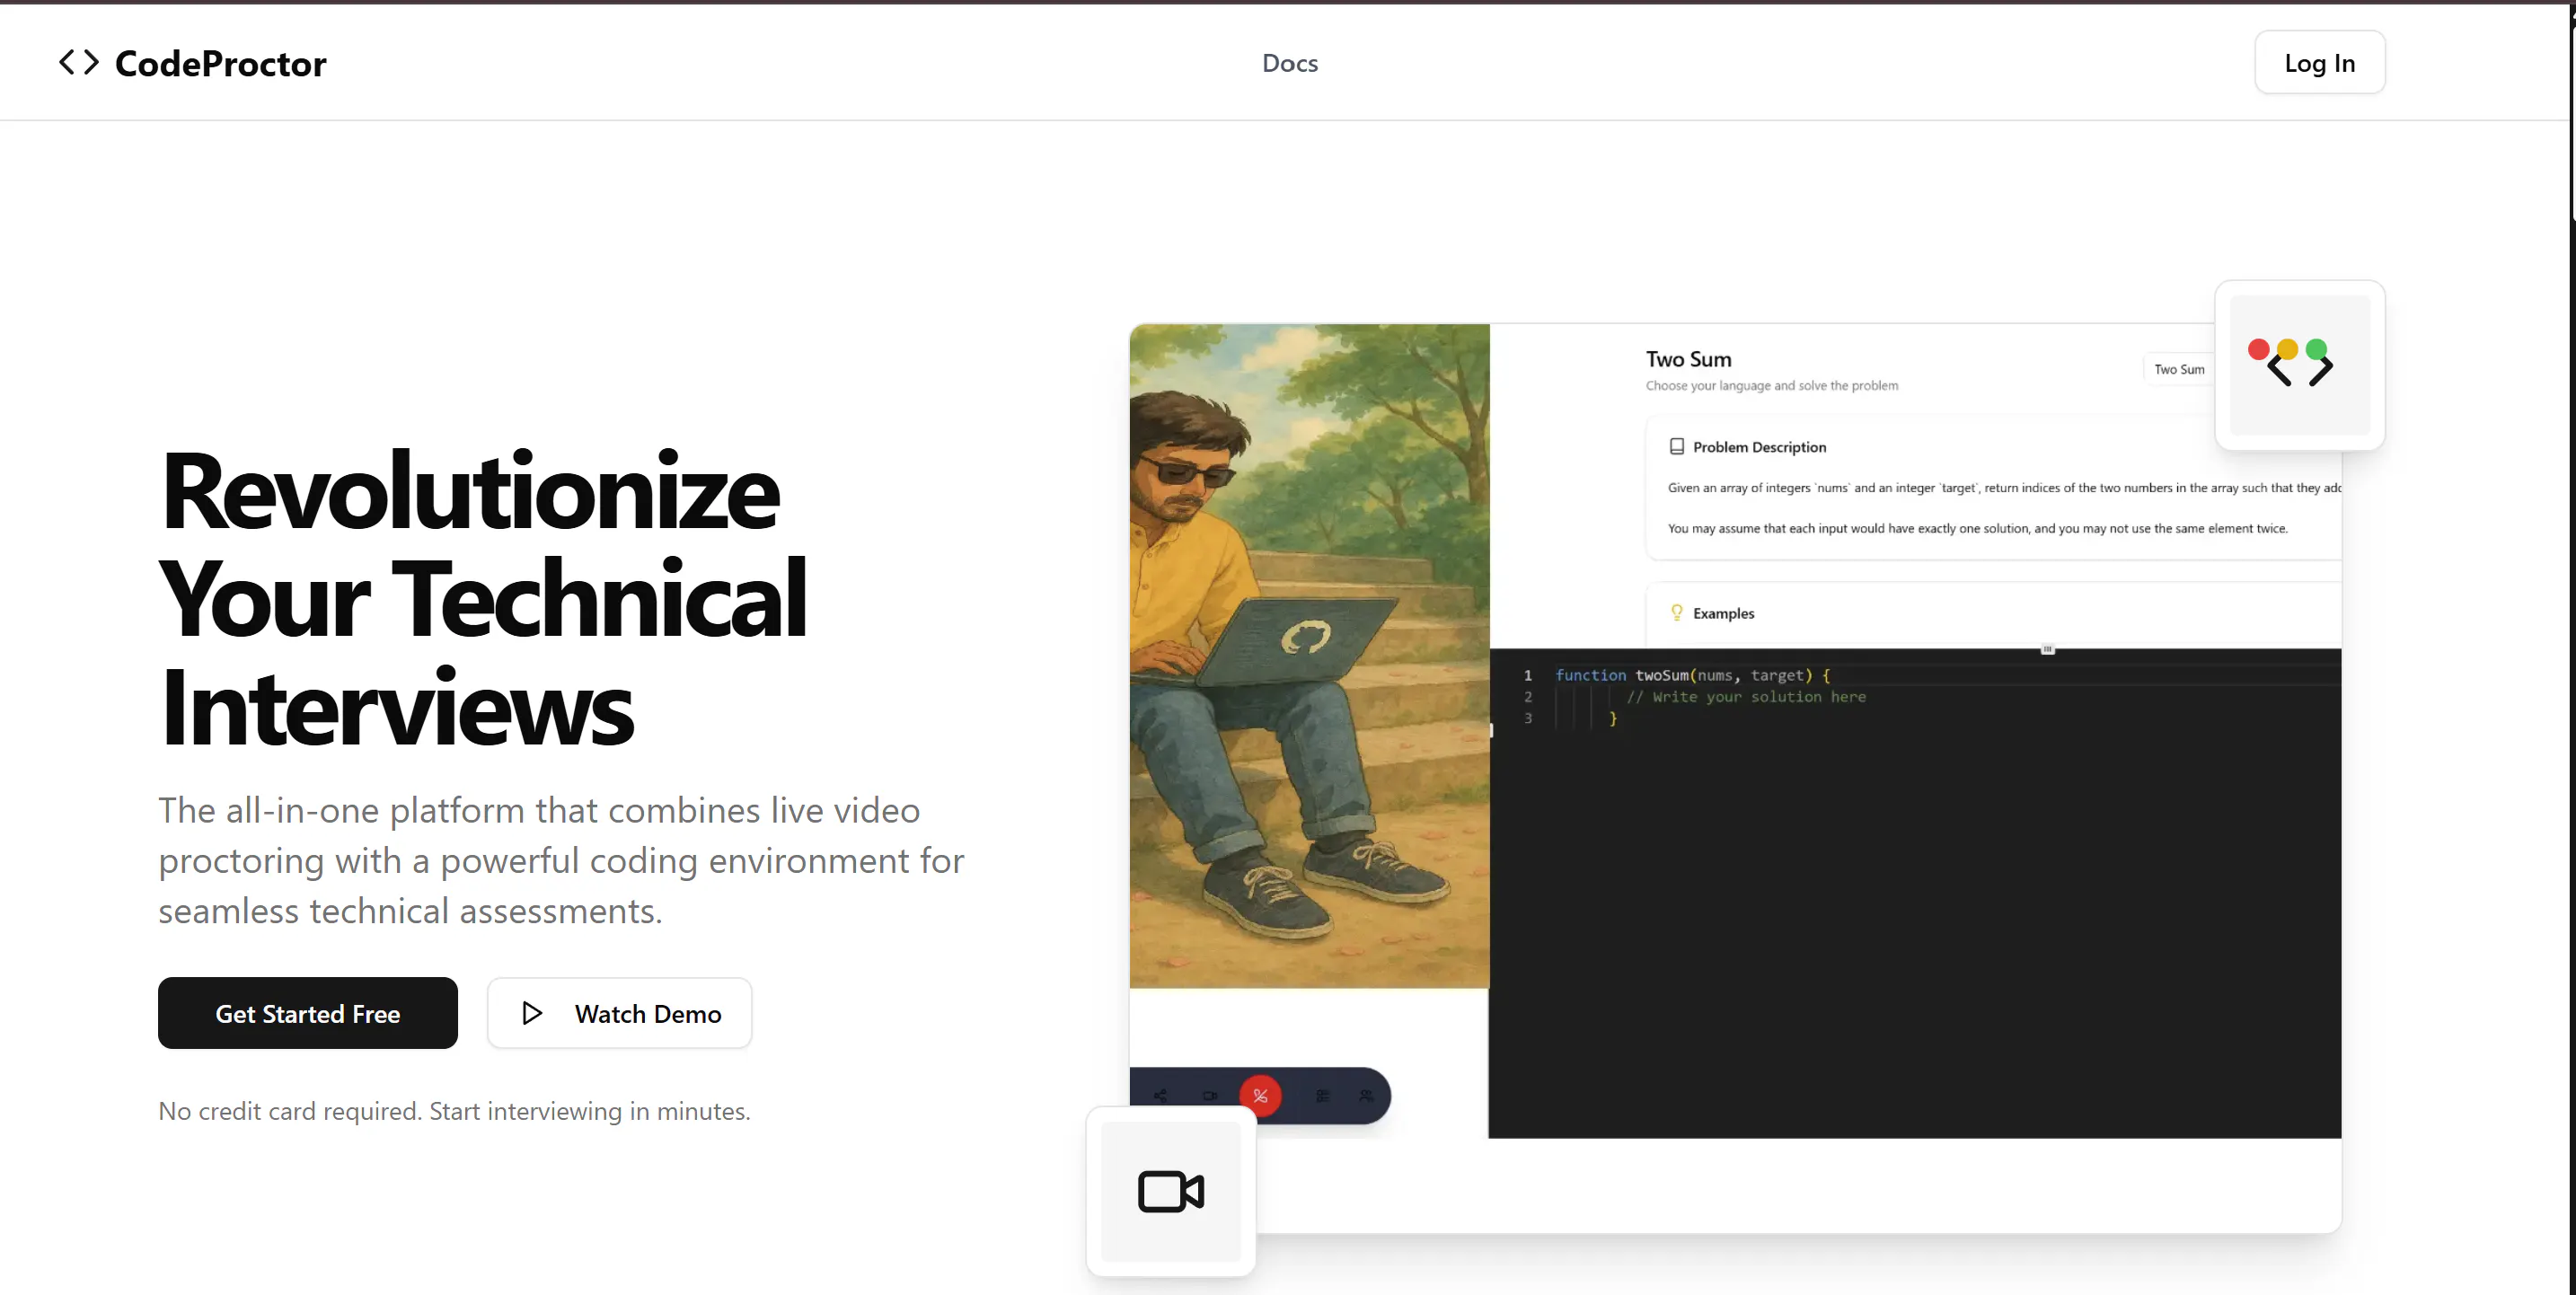Click the 'Two Sum' title text
Screen dimensions: 2576x1295
tap(1688, 359)
